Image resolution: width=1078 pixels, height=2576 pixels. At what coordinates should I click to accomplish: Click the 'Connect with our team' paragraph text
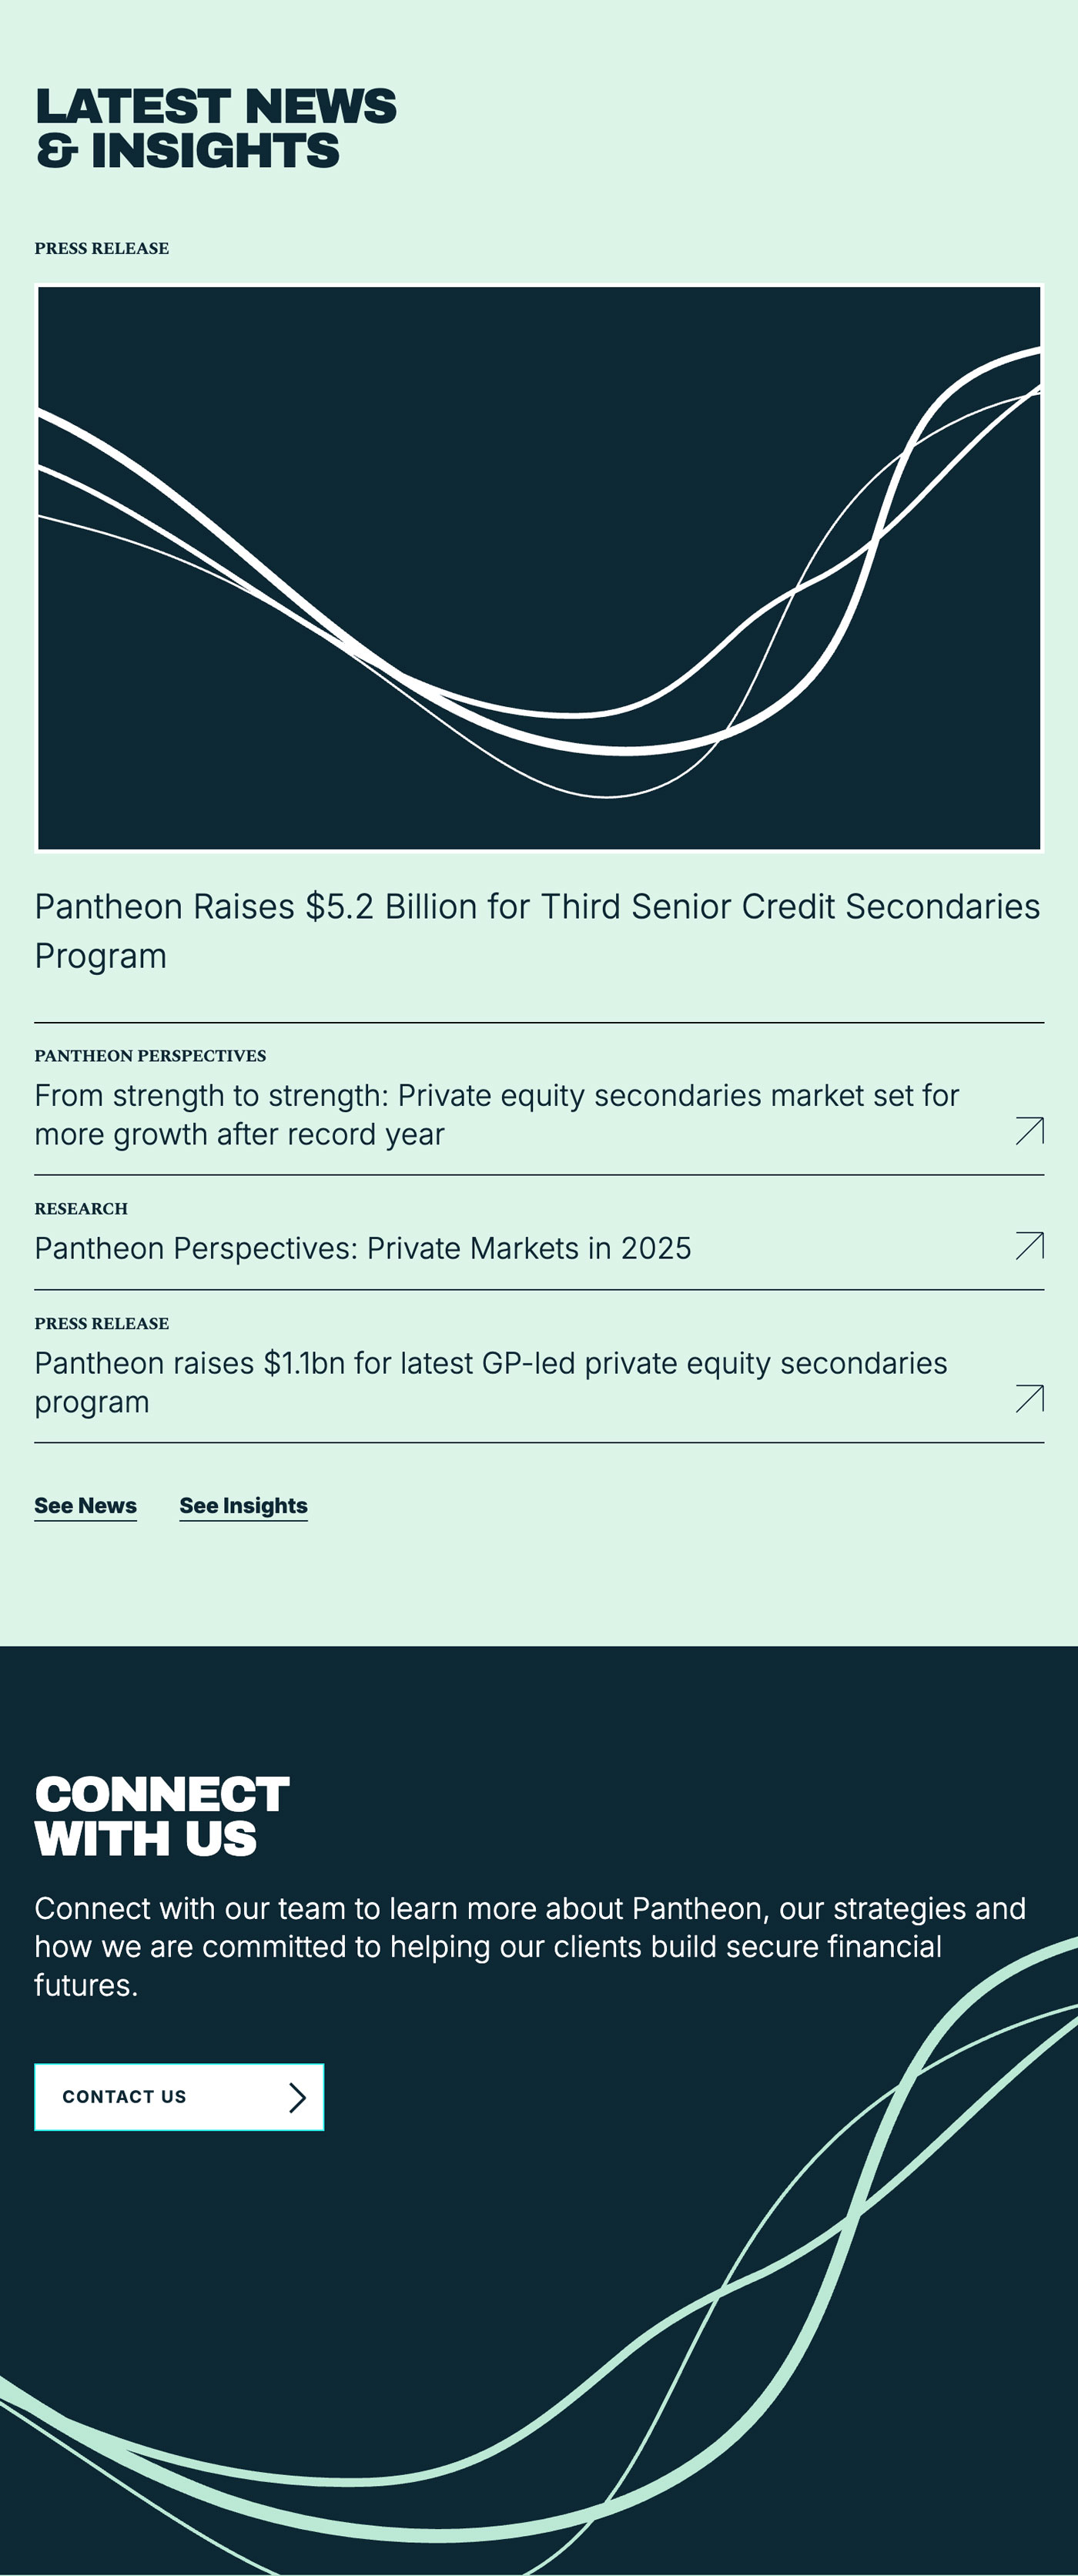[x=530, y=1946]
